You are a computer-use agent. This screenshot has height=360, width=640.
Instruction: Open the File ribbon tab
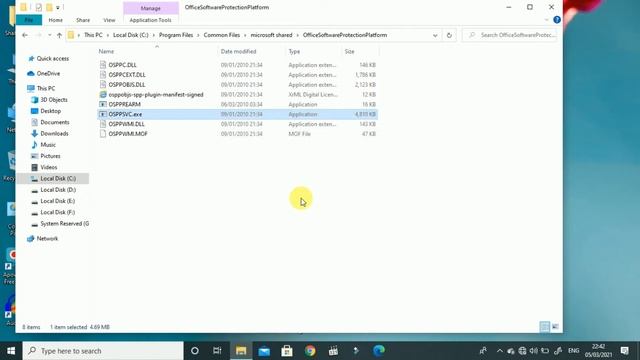tap(29, 20)
